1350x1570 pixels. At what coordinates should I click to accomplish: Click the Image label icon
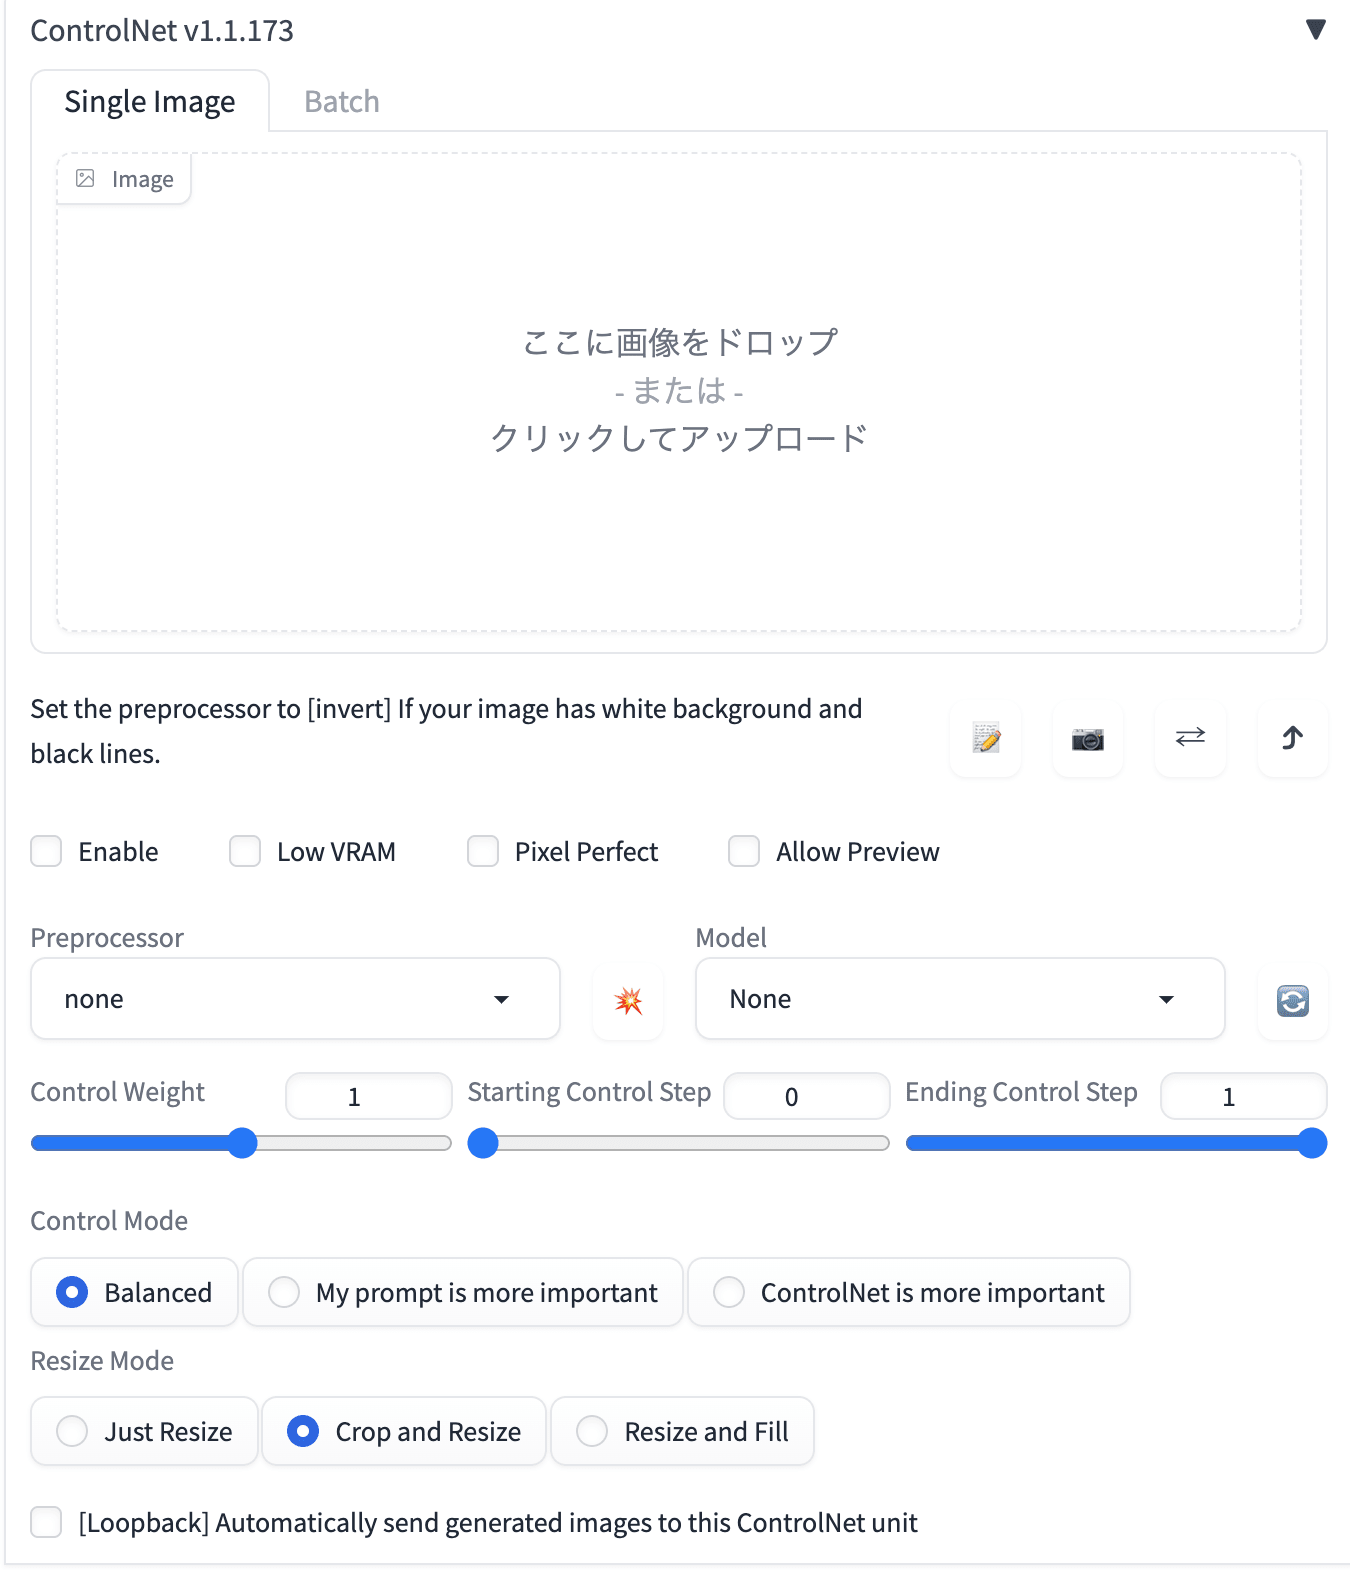tap(86, 179)
